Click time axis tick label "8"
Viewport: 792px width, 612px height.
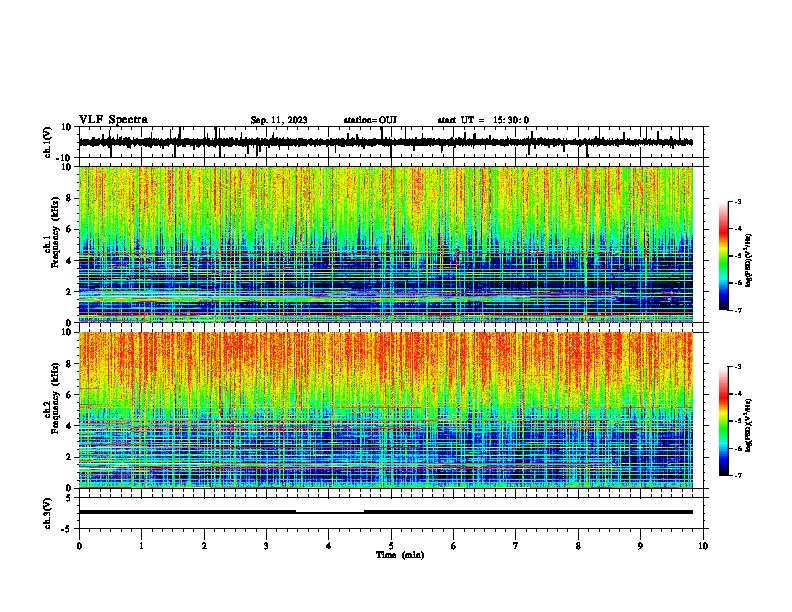(x=578, y=546)
